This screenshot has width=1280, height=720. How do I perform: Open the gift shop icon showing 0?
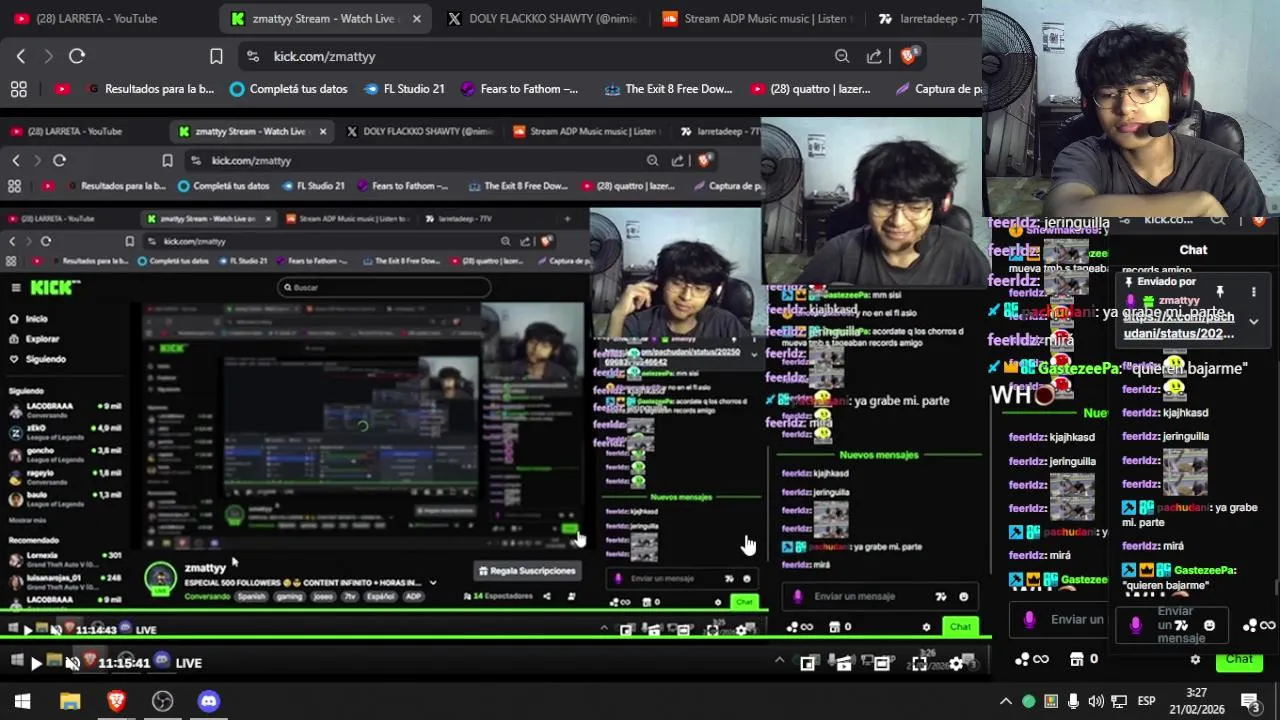pyautogui.click(x=1084, y=659)
